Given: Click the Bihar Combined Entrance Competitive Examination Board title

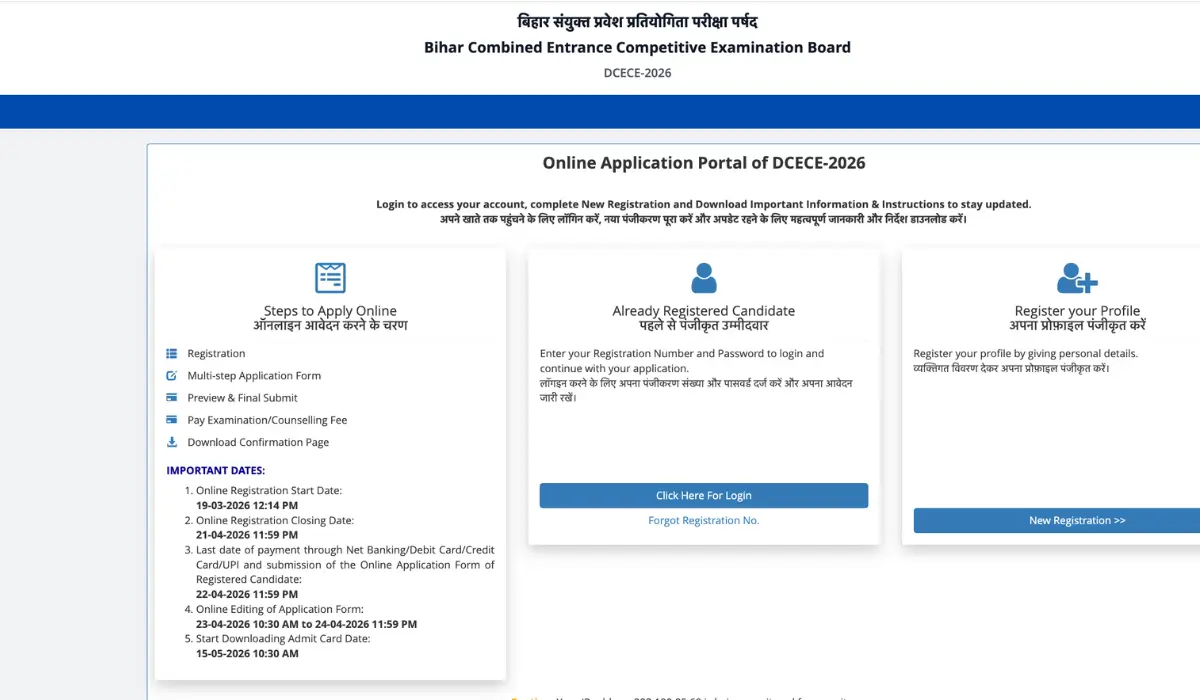Looking at the screenshot, I should [637, 47].
